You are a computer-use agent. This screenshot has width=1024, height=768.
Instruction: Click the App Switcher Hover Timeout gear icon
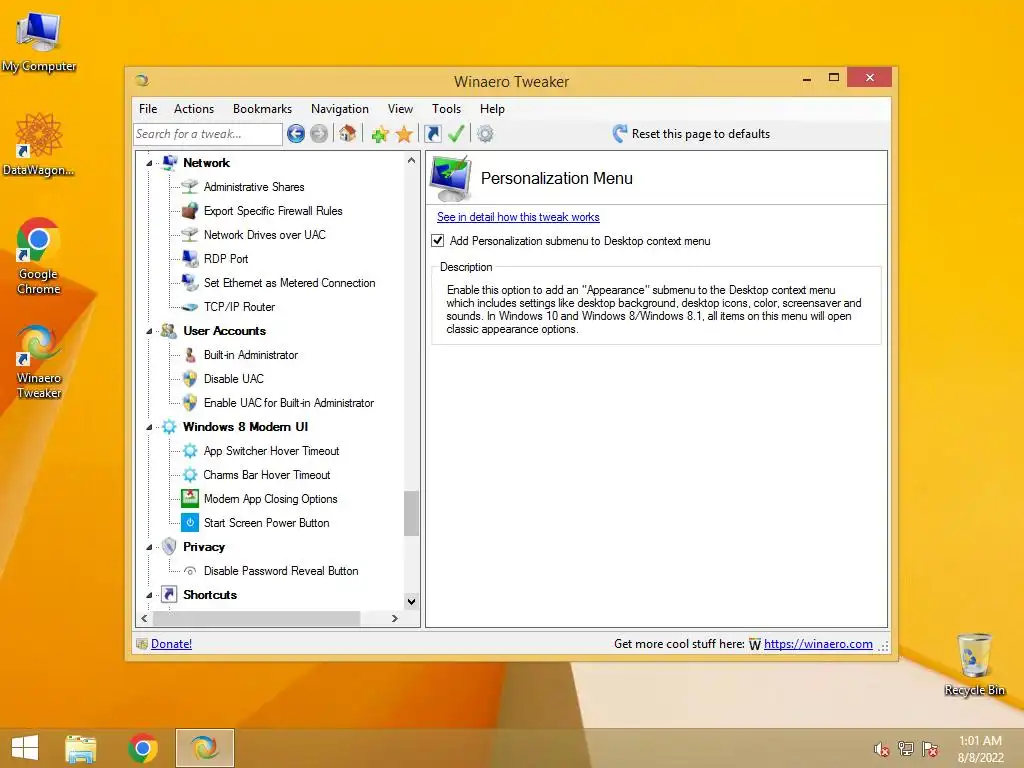point(189,451)
